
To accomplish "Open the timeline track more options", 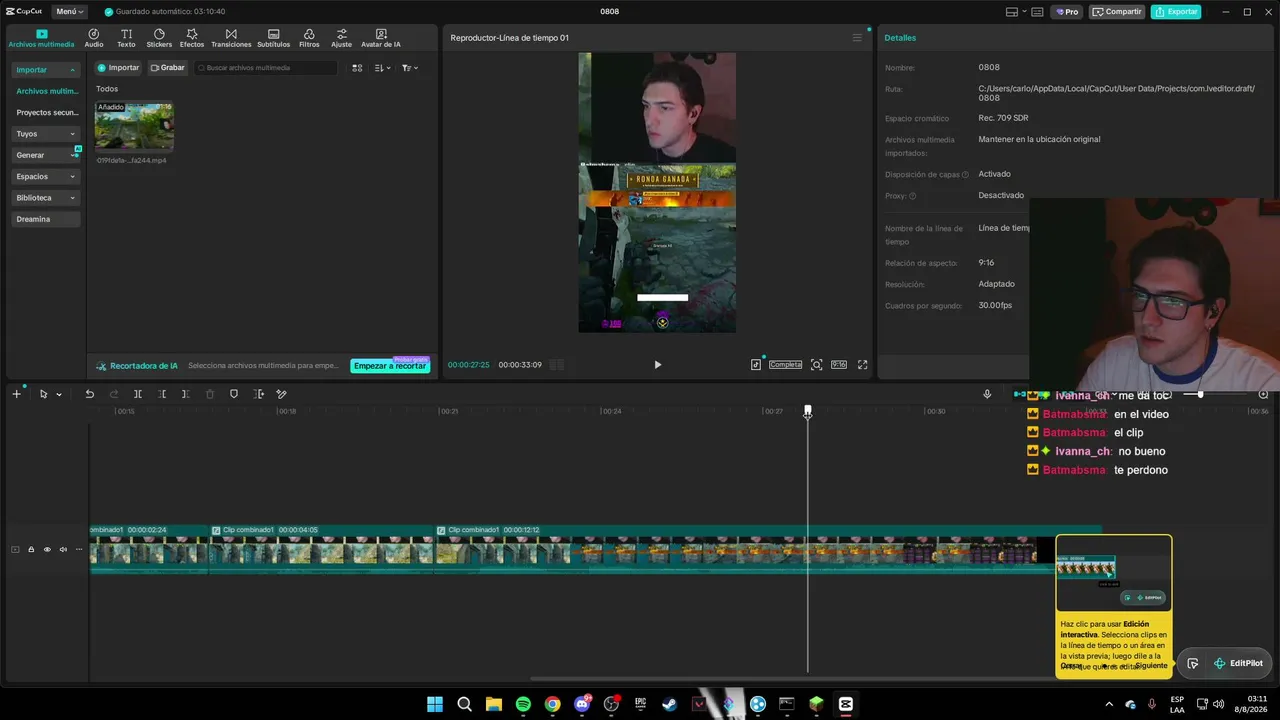I will point(79,549).
